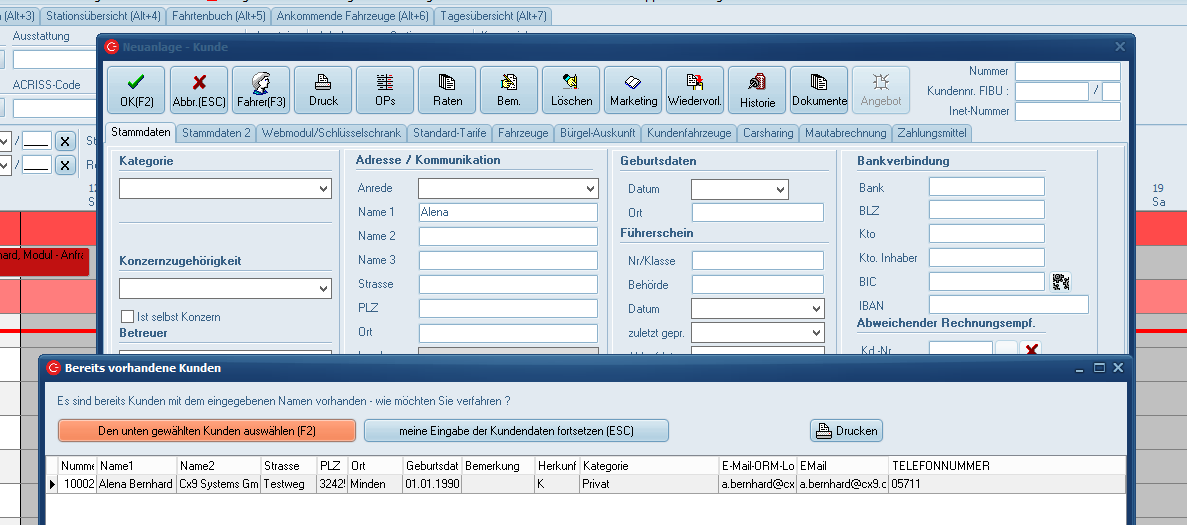Image resolution: width=1187 pixels, height=525 pixels.
Task: Open the Dokumente toolbar button
Action: (819, 90)
